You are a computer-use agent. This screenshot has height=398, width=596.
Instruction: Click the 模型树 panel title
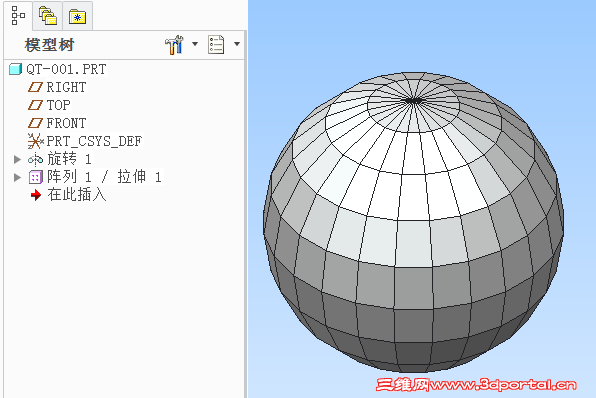[49, 45]
